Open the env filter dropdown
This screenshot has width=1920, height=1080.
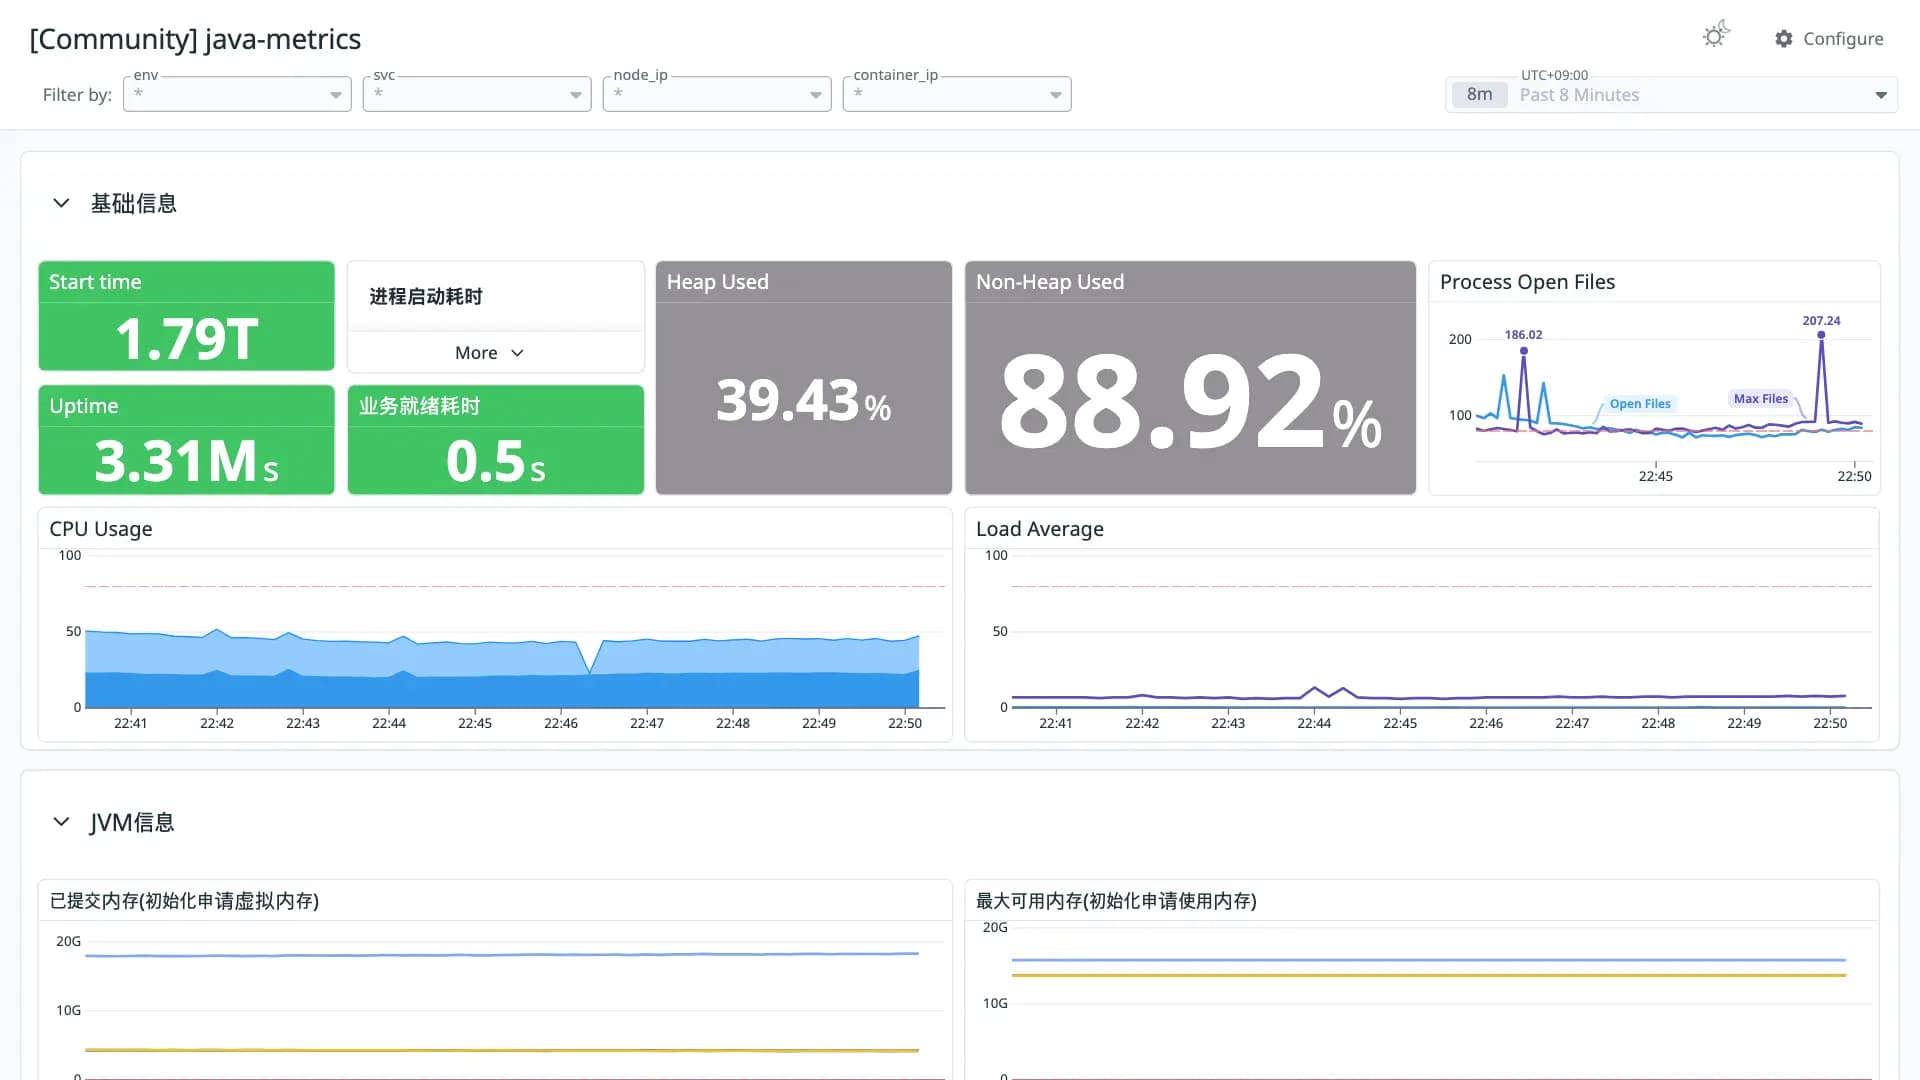pos(237,94)
